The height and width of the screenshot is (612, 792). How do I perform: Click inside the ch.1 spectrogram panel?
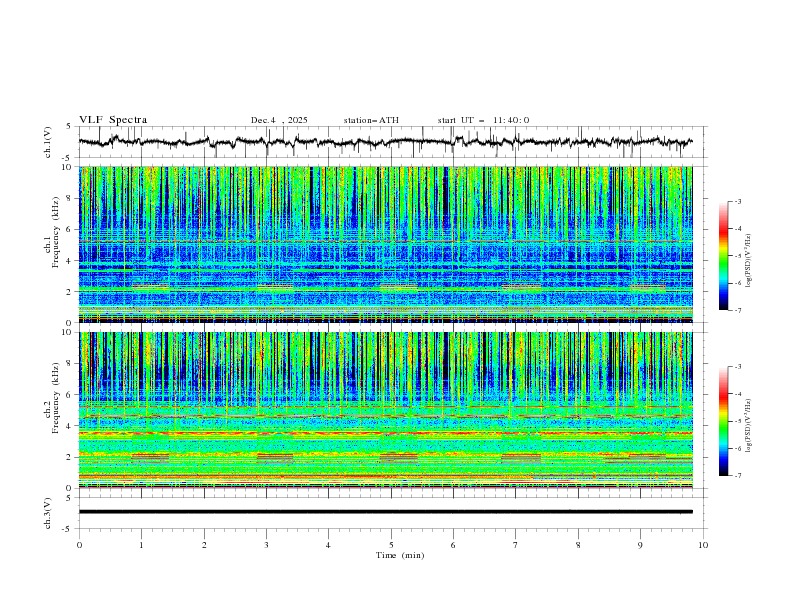point(385,244)
